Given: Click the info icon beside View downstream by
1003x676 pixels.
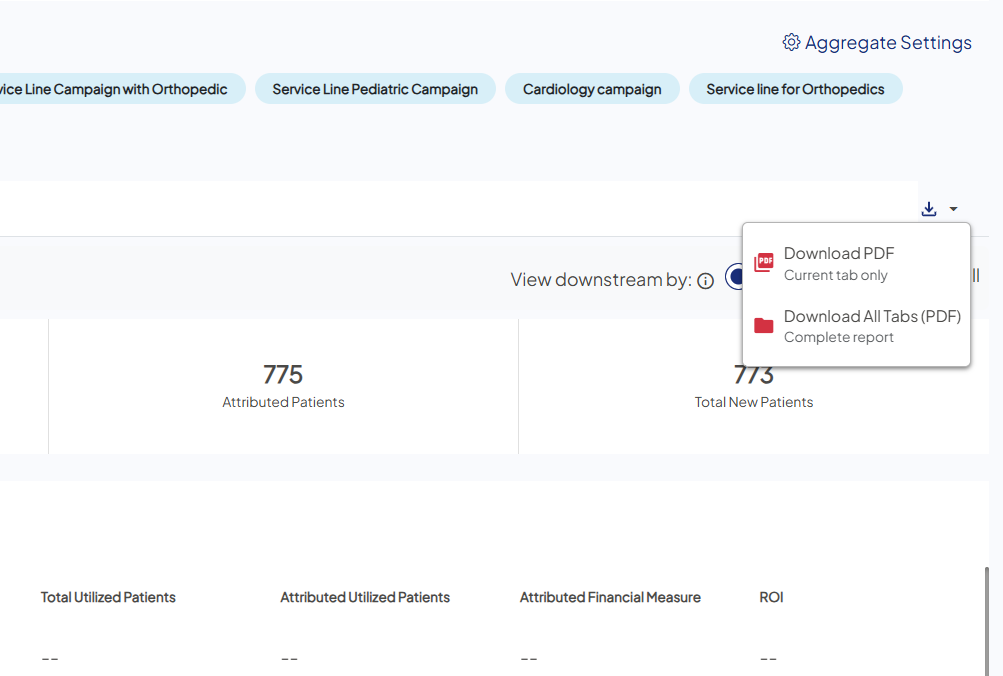Looking at the screenshot, I should click(x=706, y=280).
